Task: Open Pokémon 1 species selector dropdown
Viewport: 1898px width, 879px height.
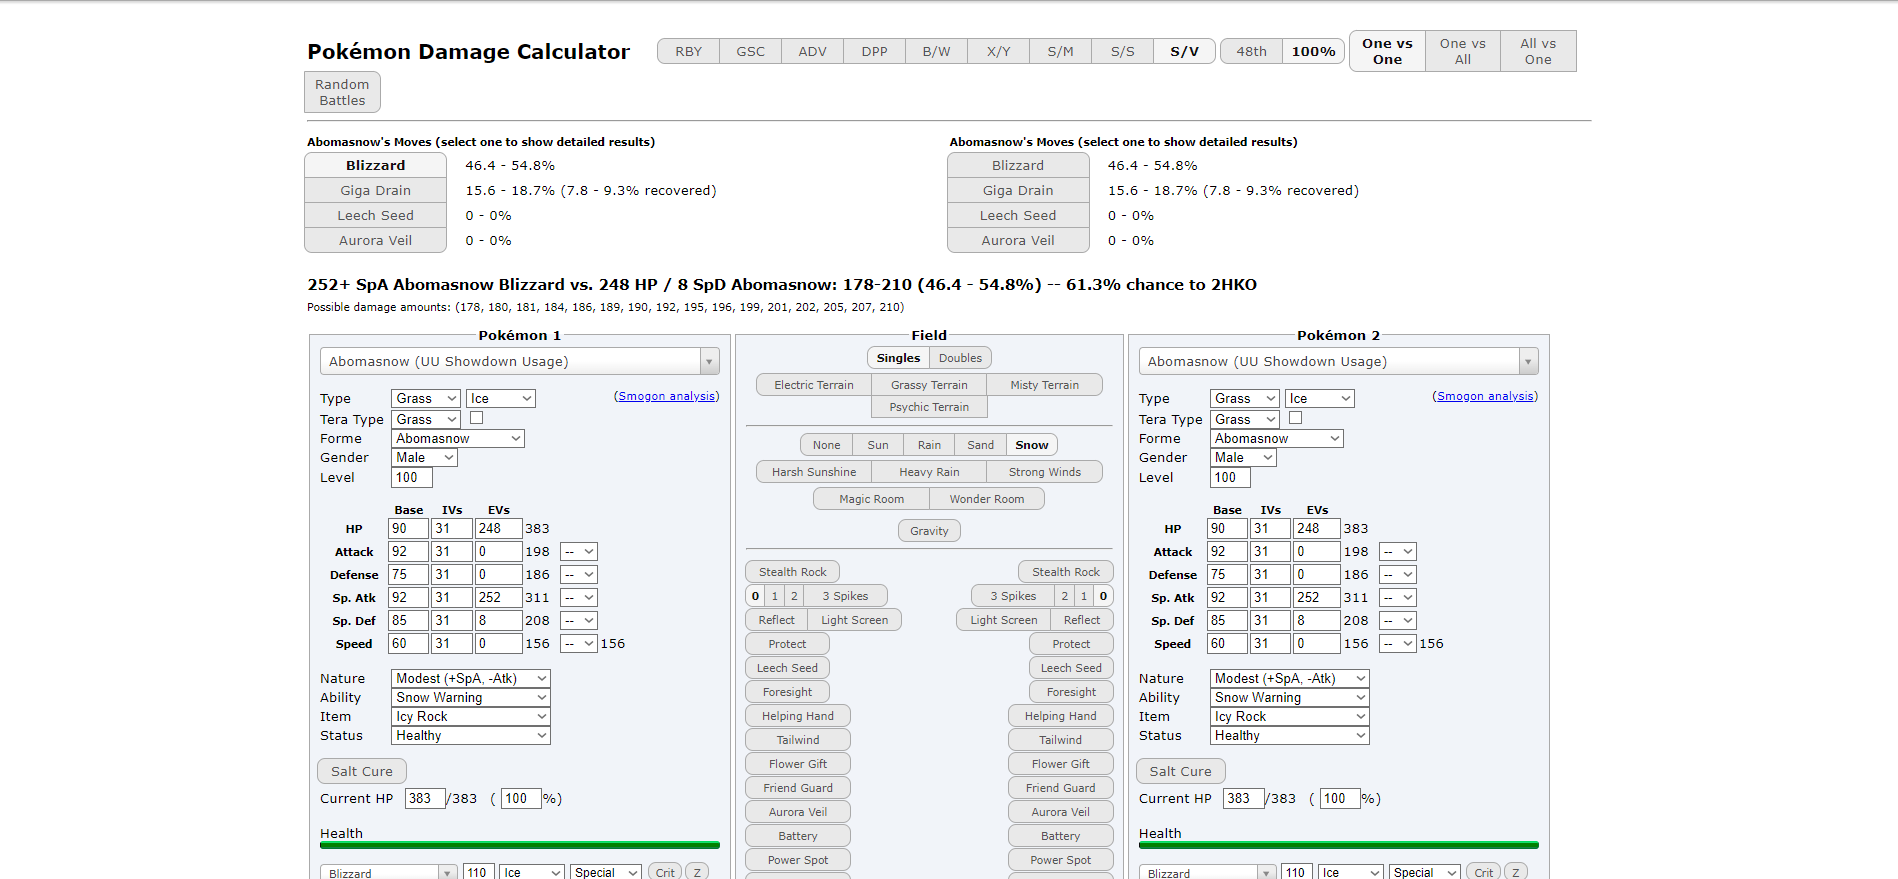Action: pos(519,361)
